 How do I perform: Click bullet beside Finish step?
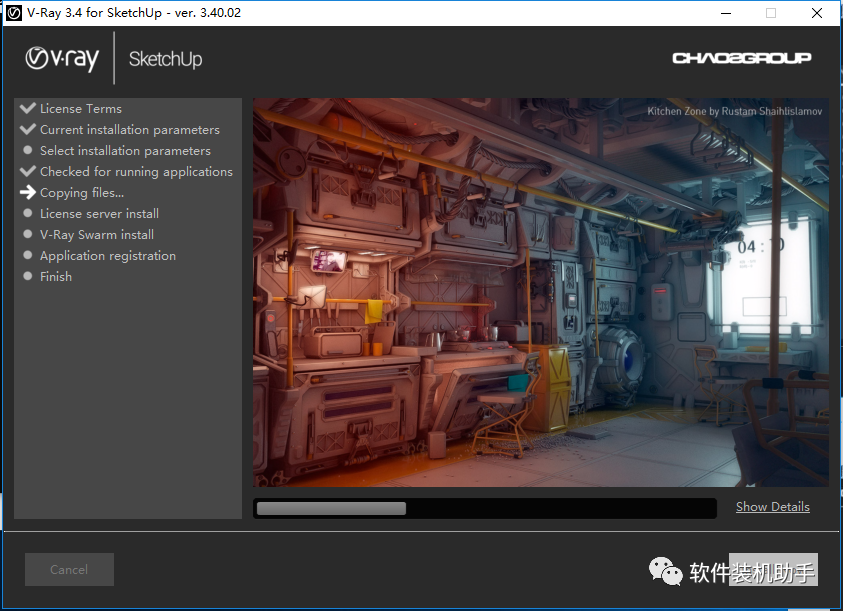(28, 276)
